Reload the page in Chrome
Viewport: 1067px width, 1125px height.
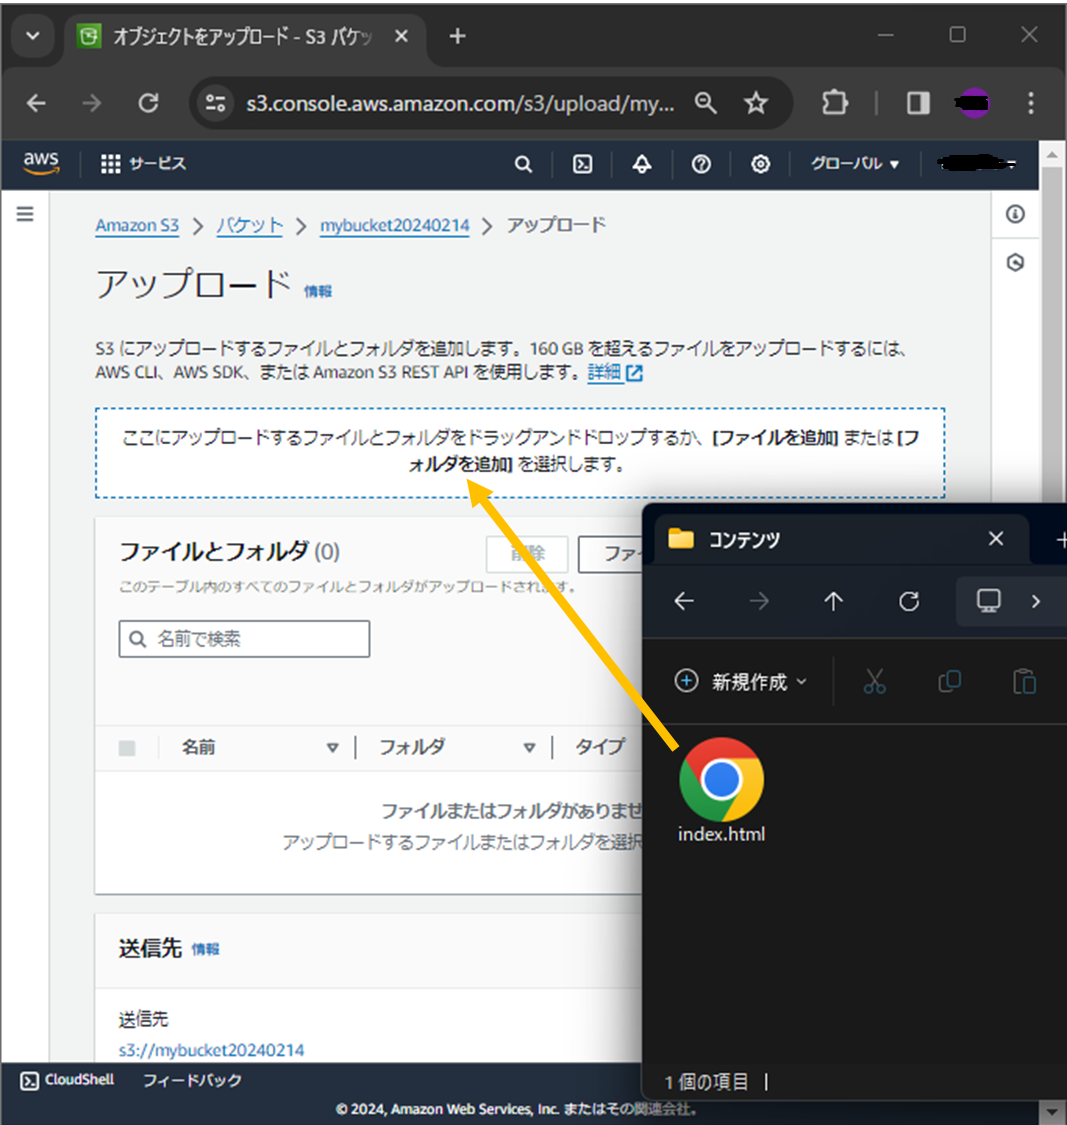(149, 103)
